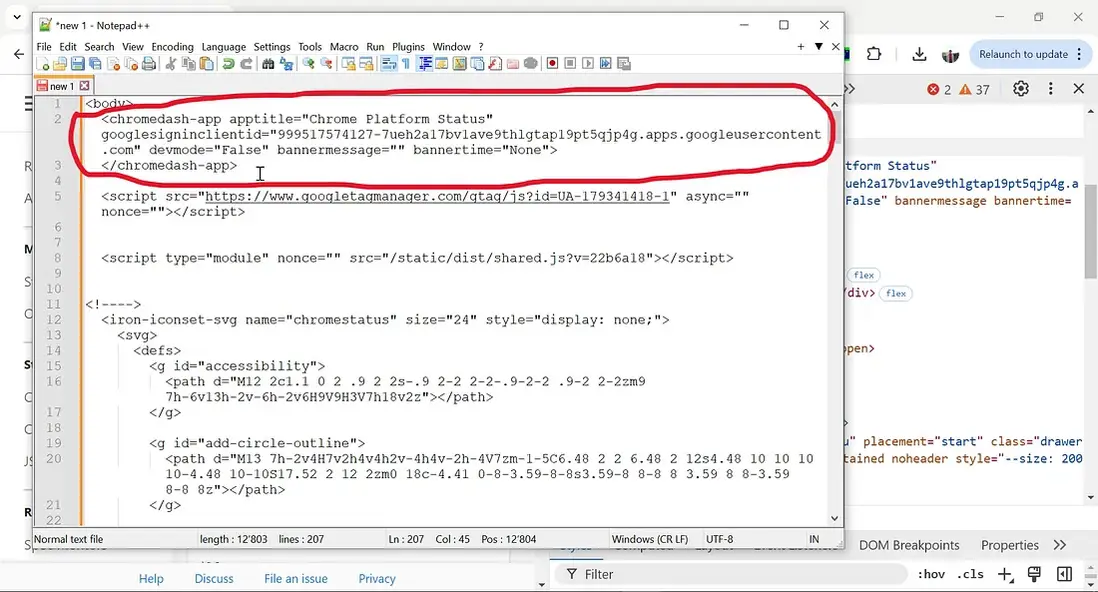1098x592 pixels.
Task: Print the document using the printer icon
Action: [148, 64]
